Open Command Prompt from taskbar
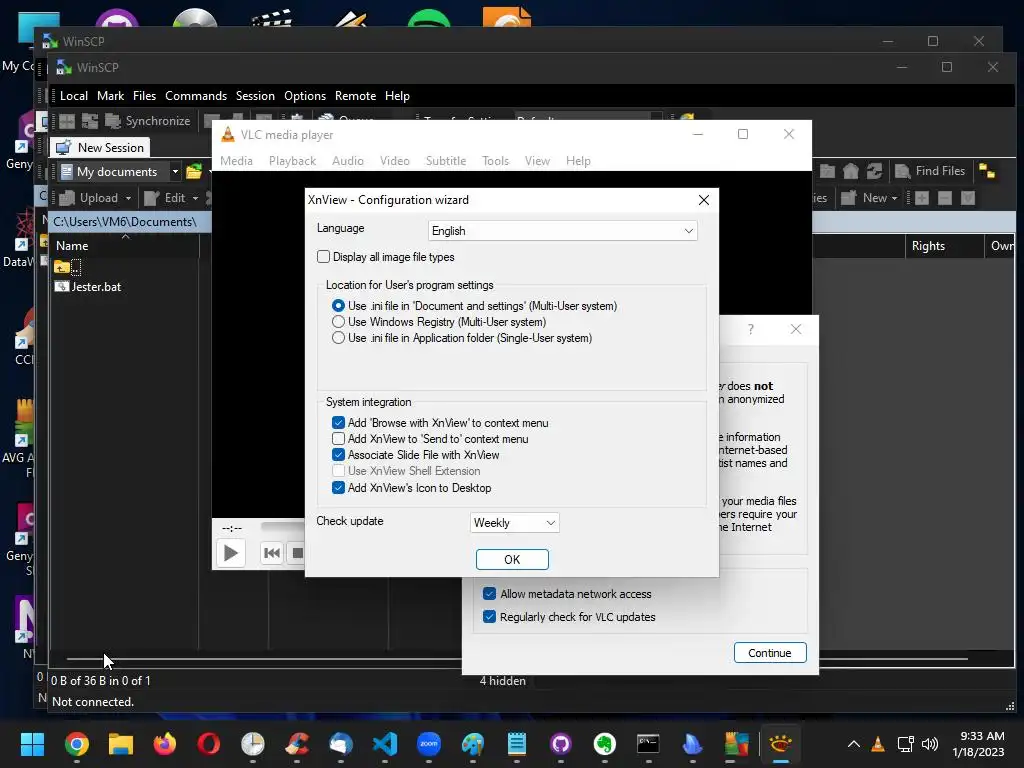 (648, 744)
